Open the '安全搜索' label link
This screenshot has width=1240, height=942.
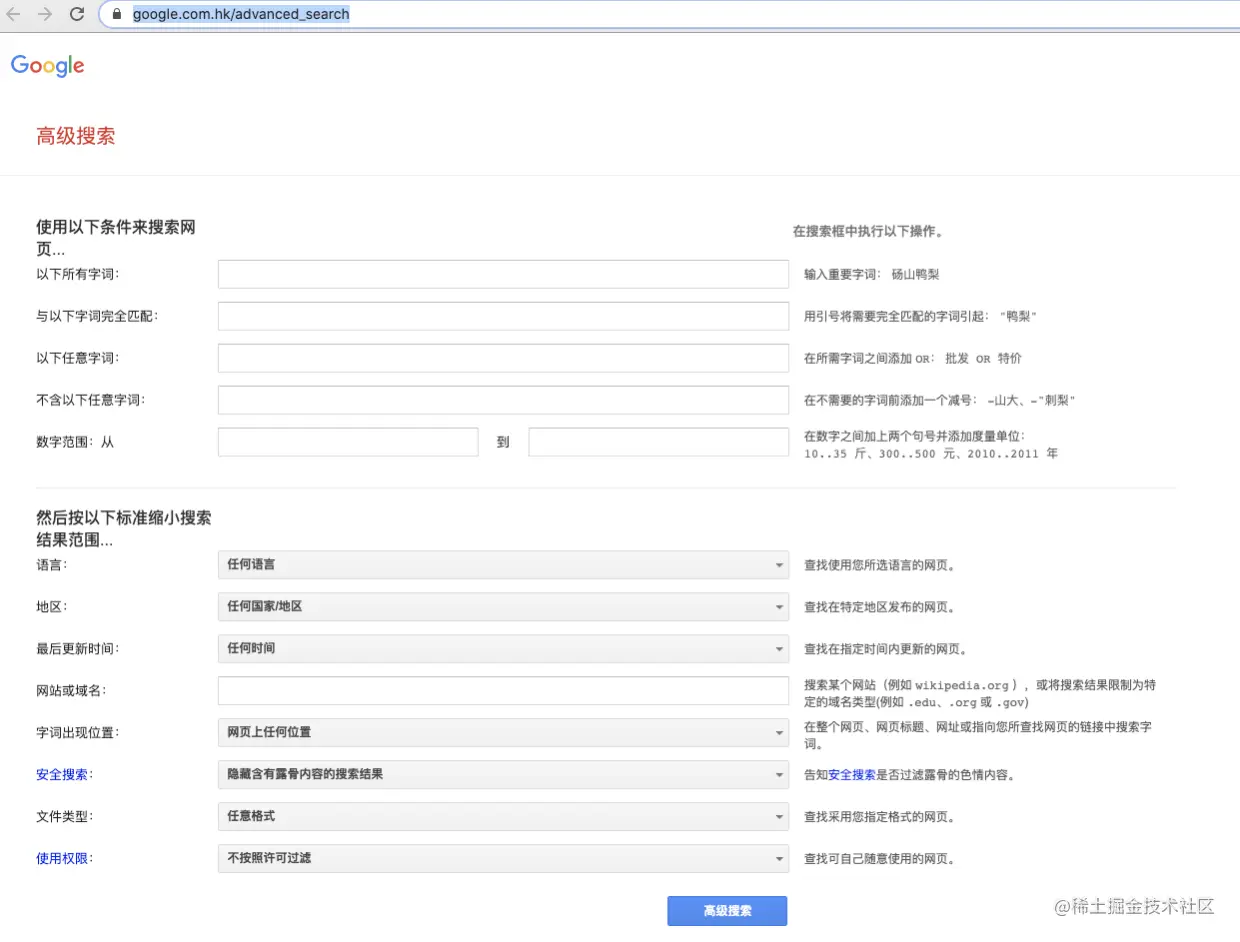64,774
